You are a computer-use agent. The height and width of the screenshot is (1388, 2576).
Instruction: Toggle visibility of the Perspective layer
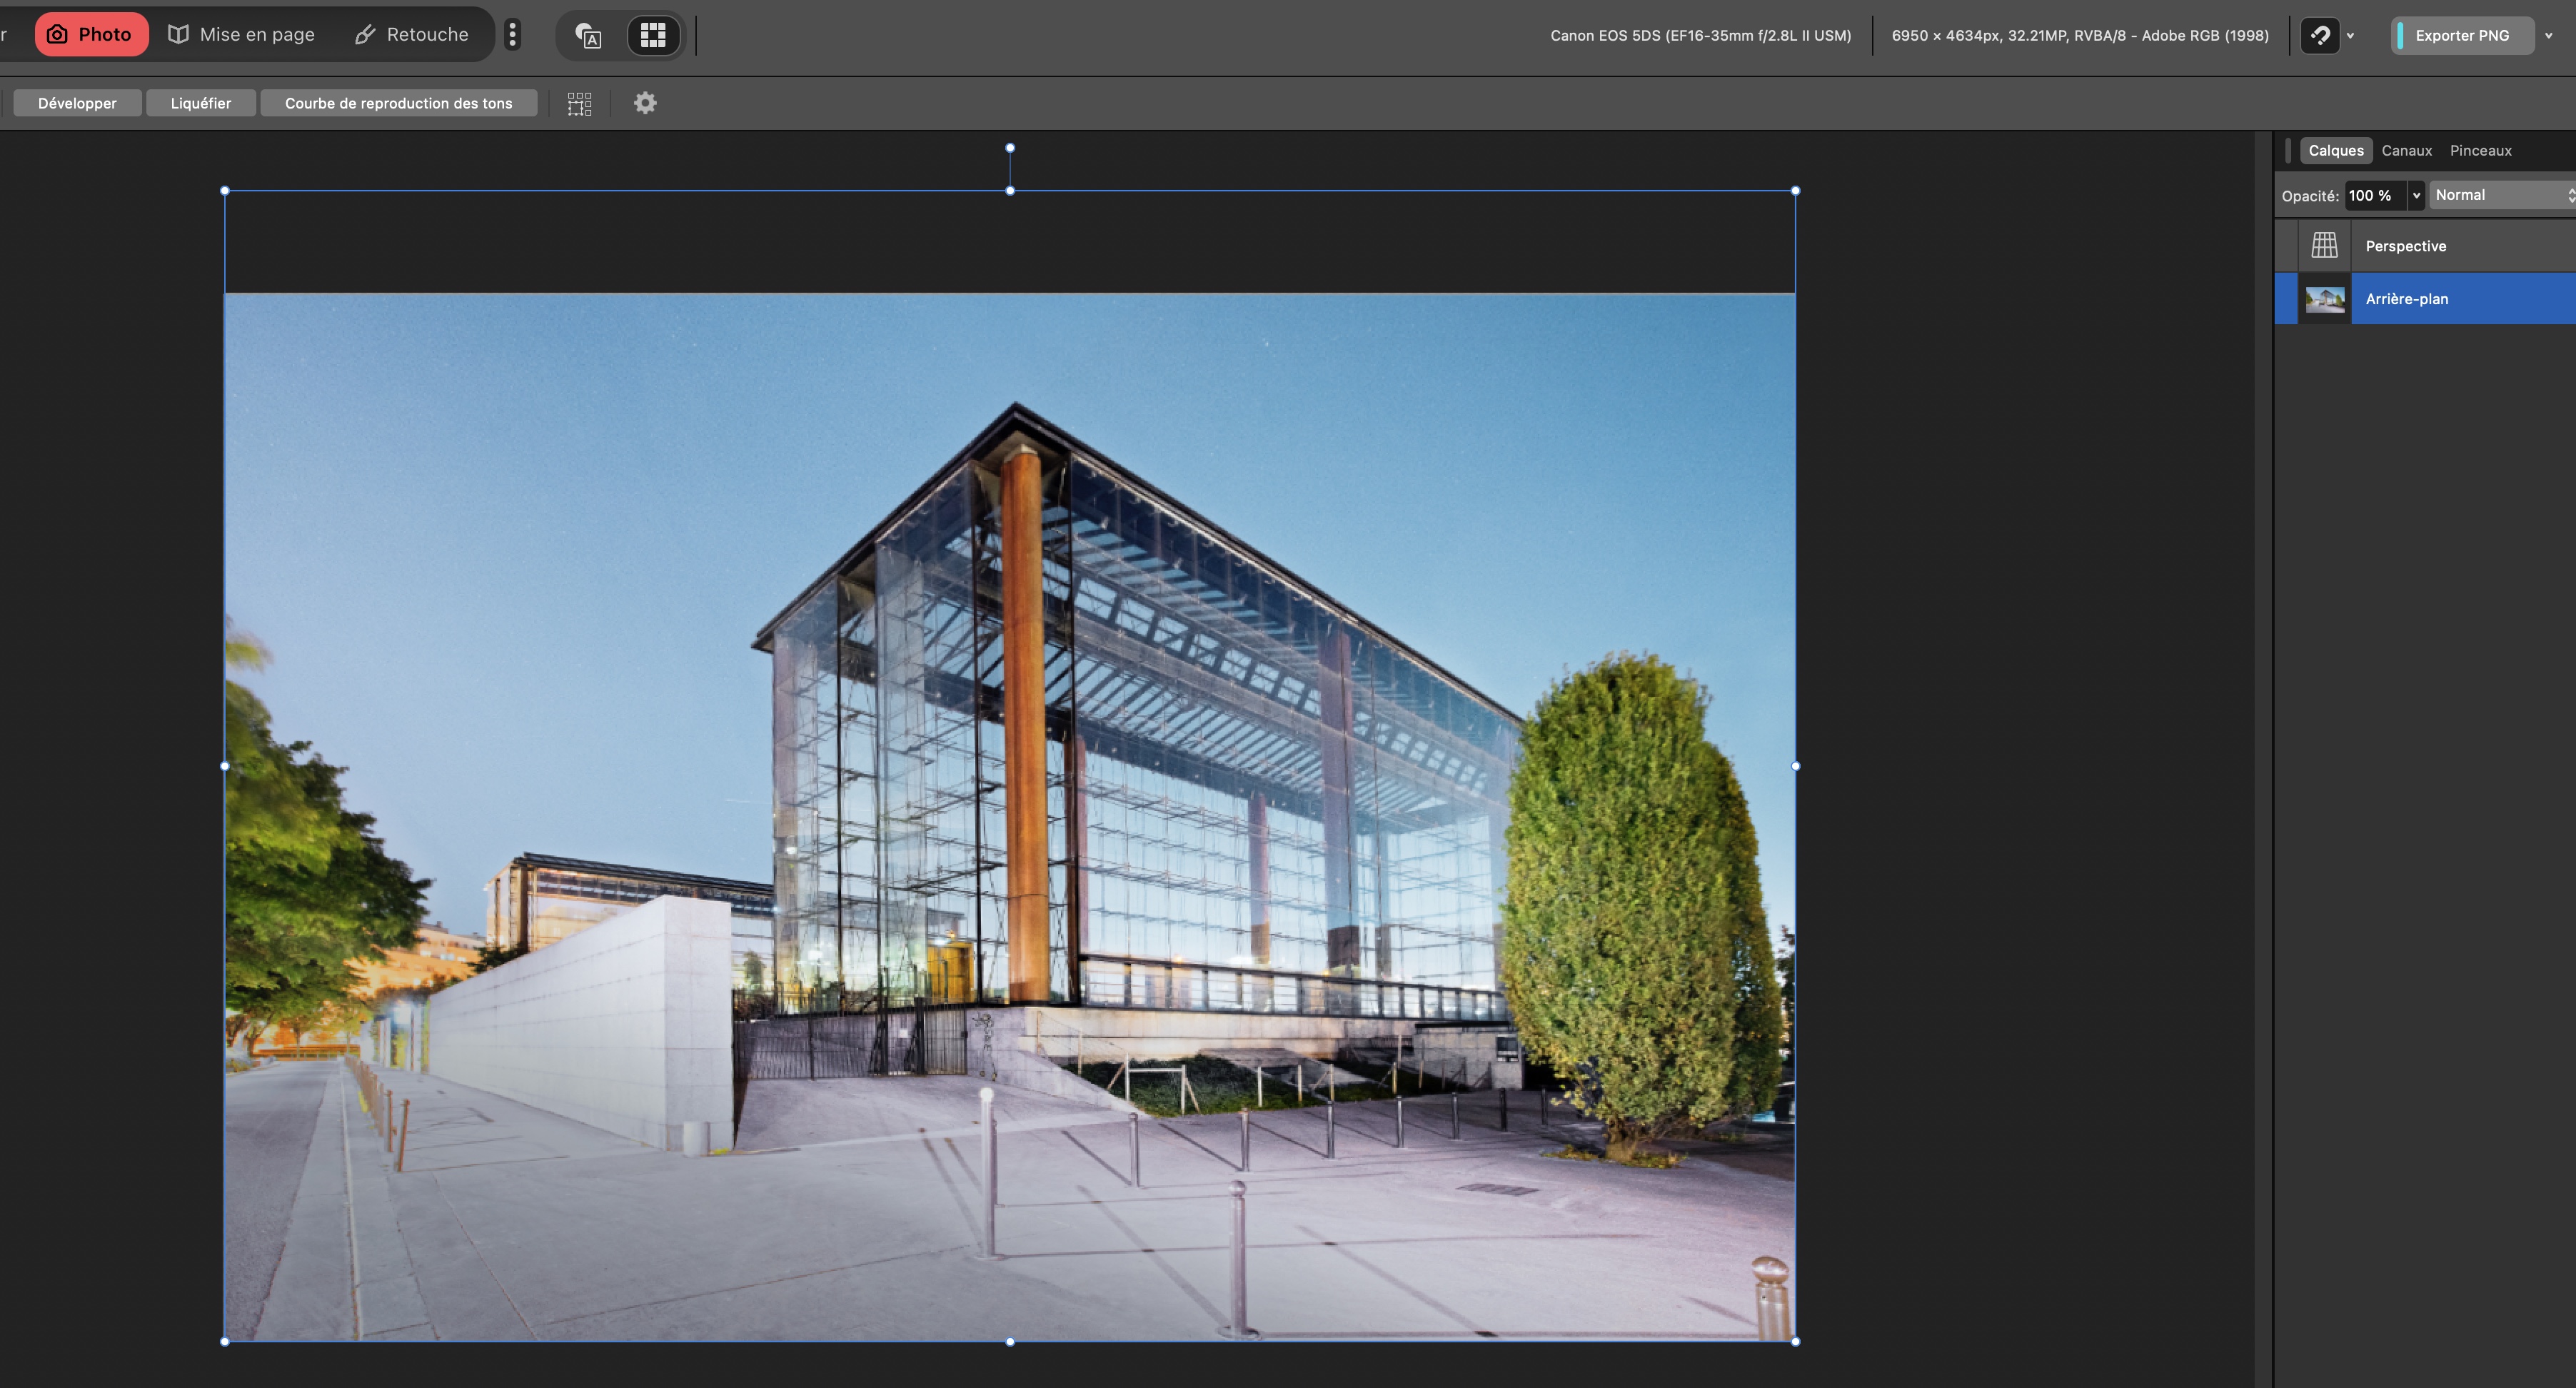tap(2286, 246)
